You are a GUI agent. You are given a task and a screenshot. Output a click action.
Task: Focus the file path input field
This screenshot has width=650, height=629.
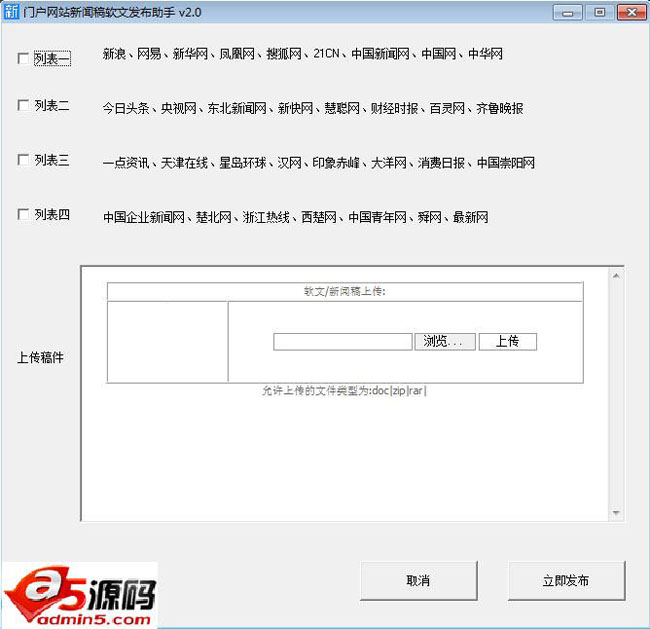coord(343,342)
